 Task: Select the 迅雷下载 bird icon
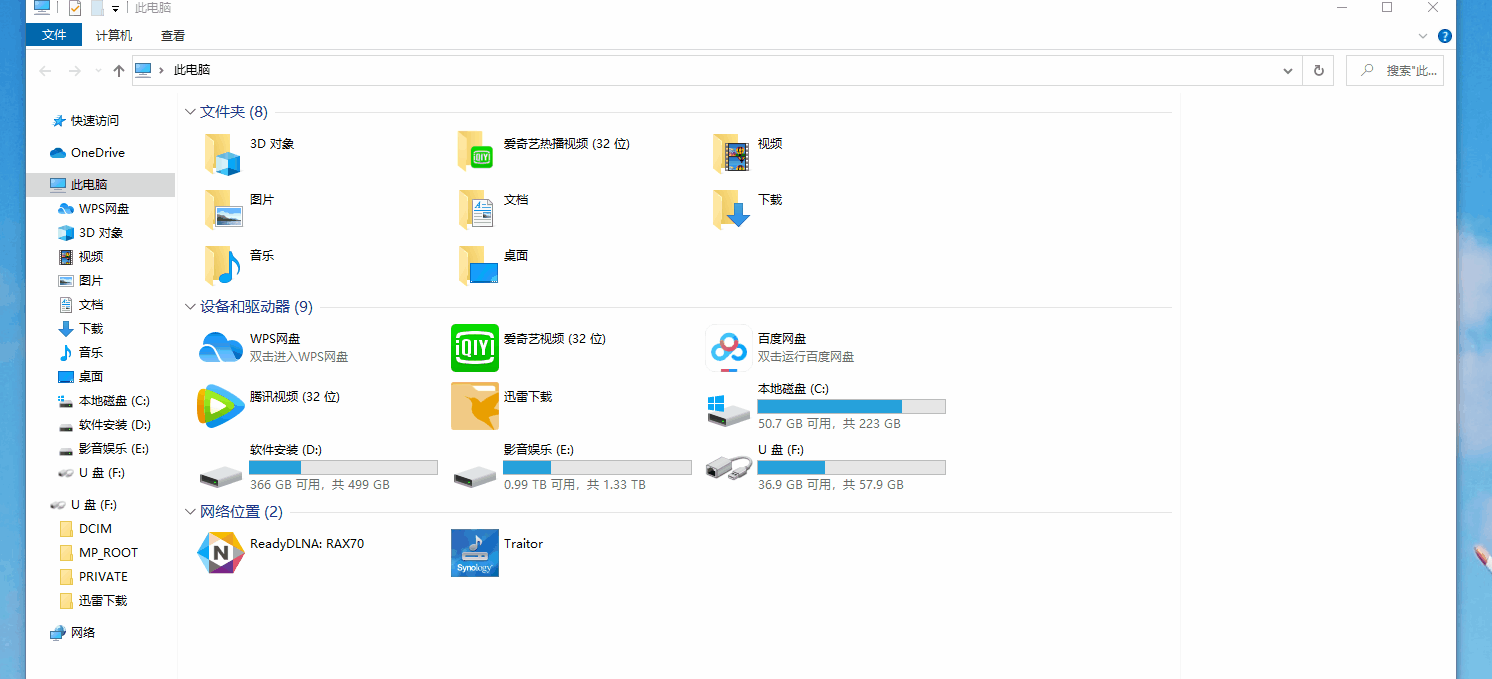click(475, 406)
